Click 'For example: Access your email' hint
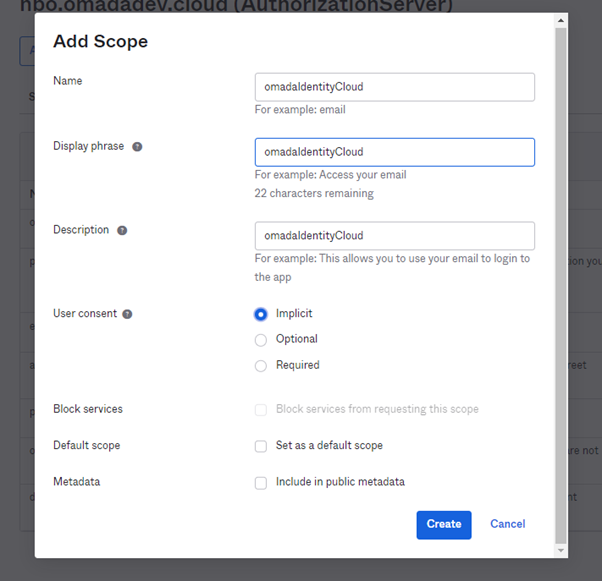This screenshot has width=602, height=581. [x=331, y=175]
